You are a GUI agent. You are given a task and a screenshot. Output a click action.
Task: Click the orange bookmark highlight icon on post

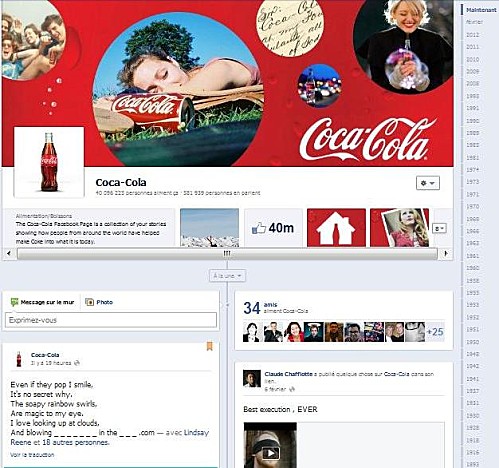[209, 346]
